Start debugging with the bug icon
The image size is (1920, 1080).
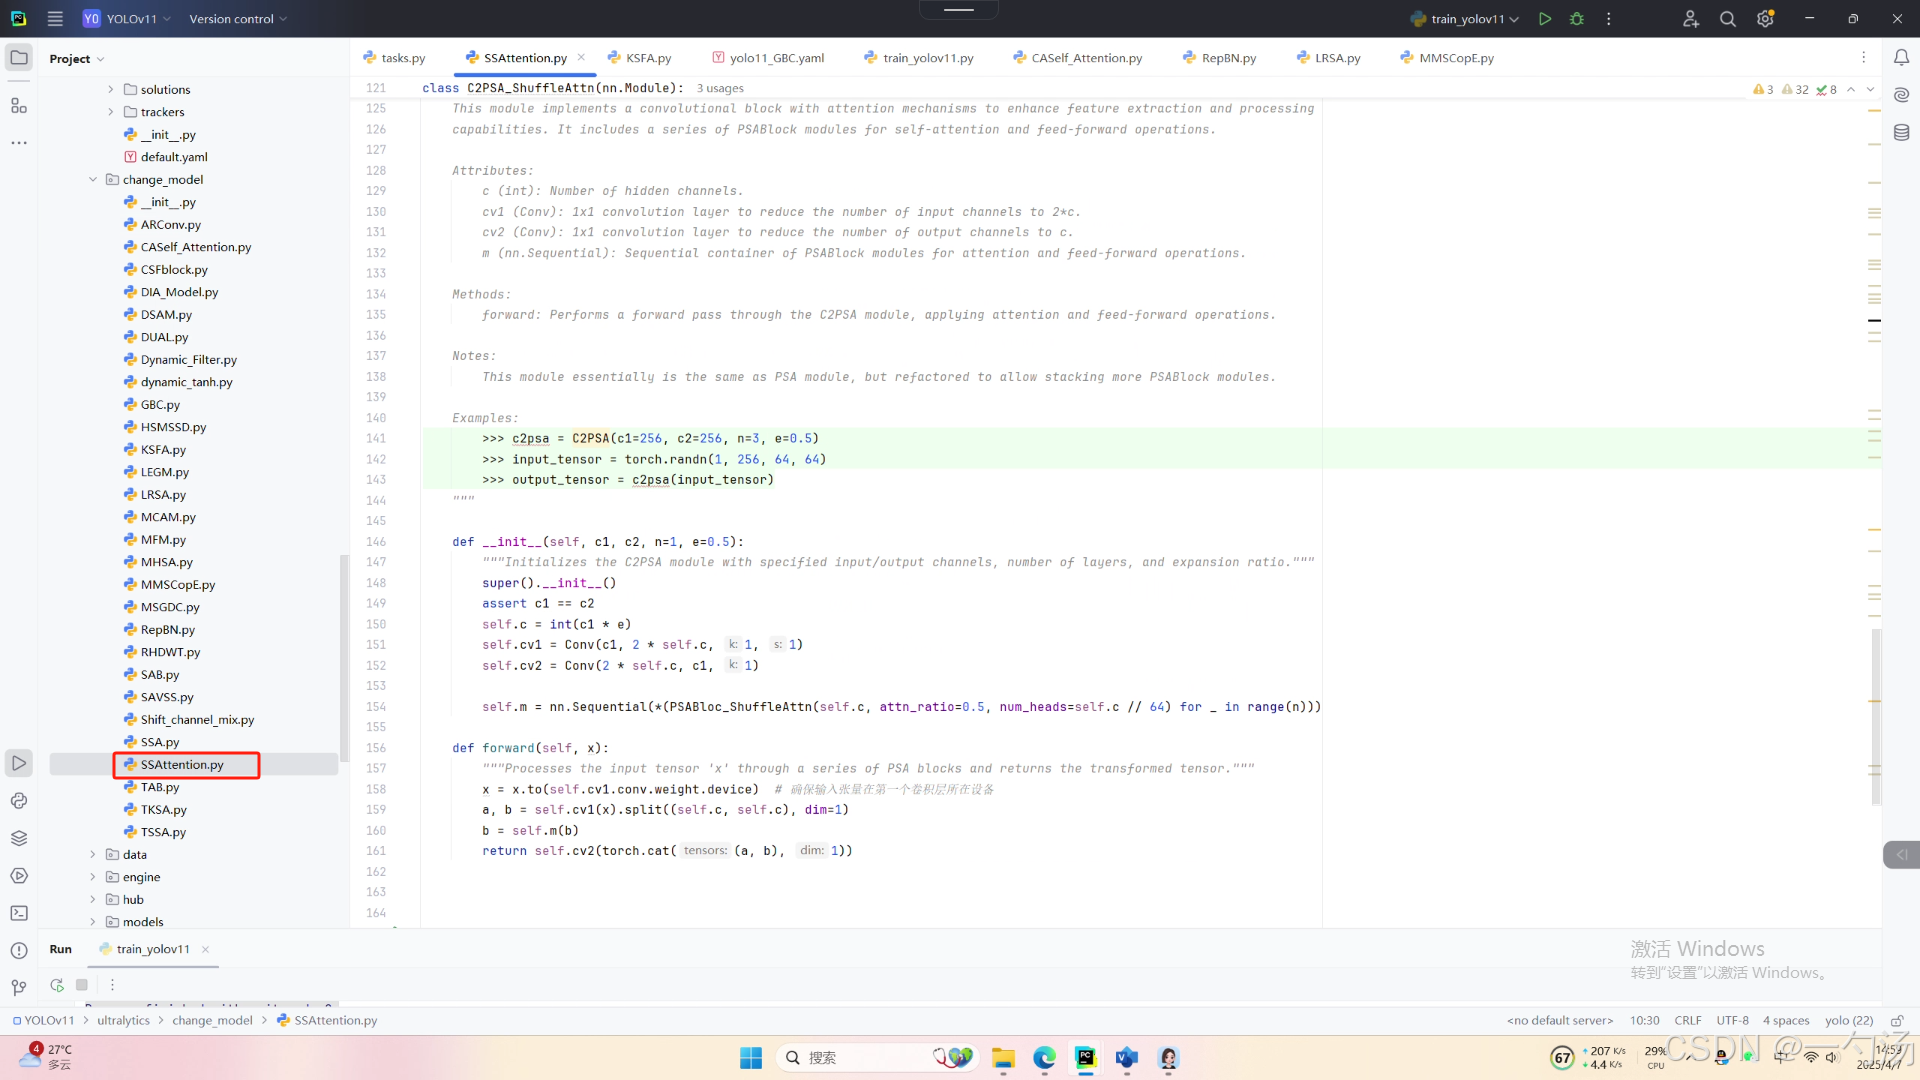(1577, 19)
